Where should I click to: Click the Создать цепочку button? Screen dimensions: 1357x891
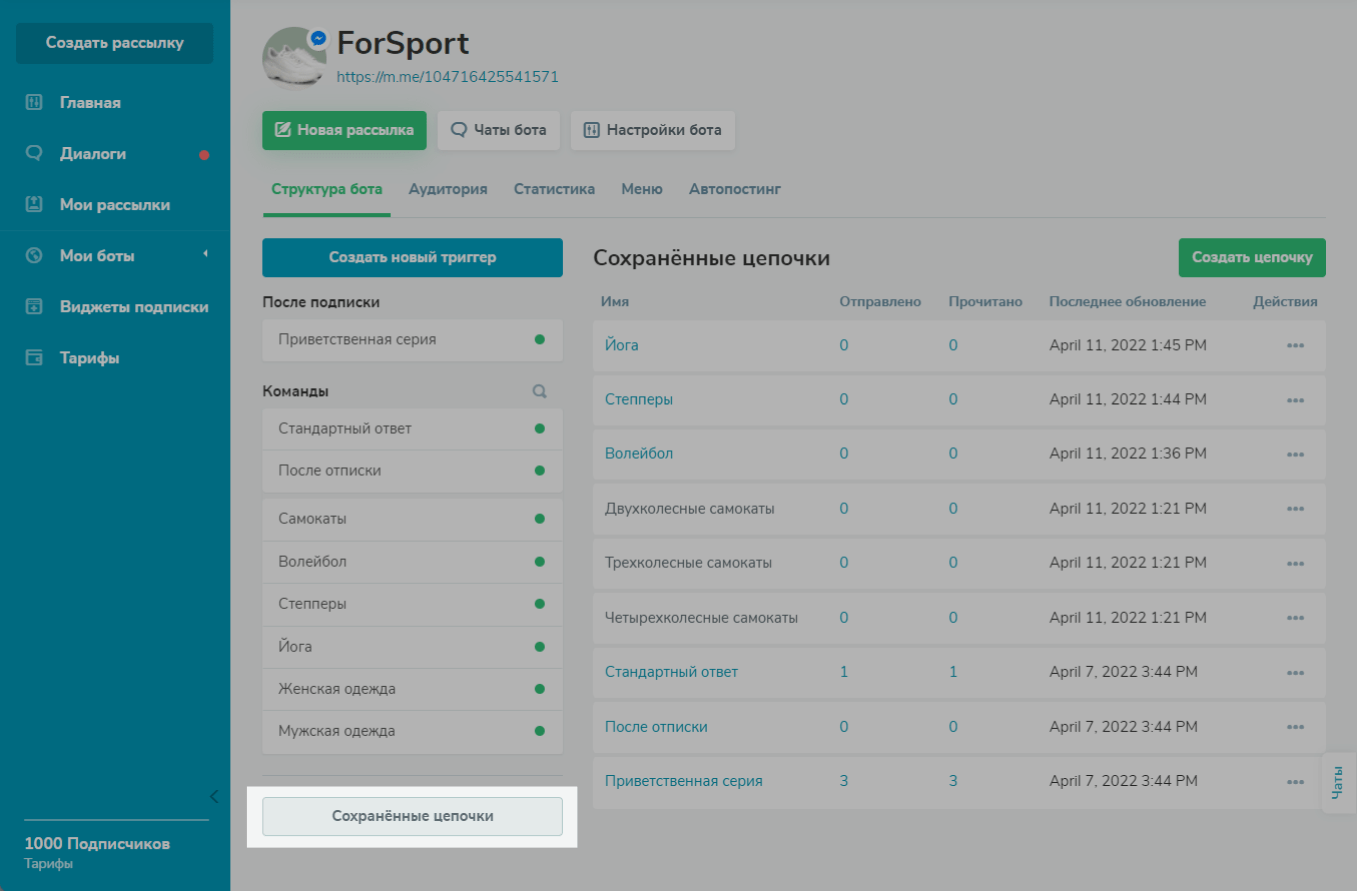(1251, 257)
